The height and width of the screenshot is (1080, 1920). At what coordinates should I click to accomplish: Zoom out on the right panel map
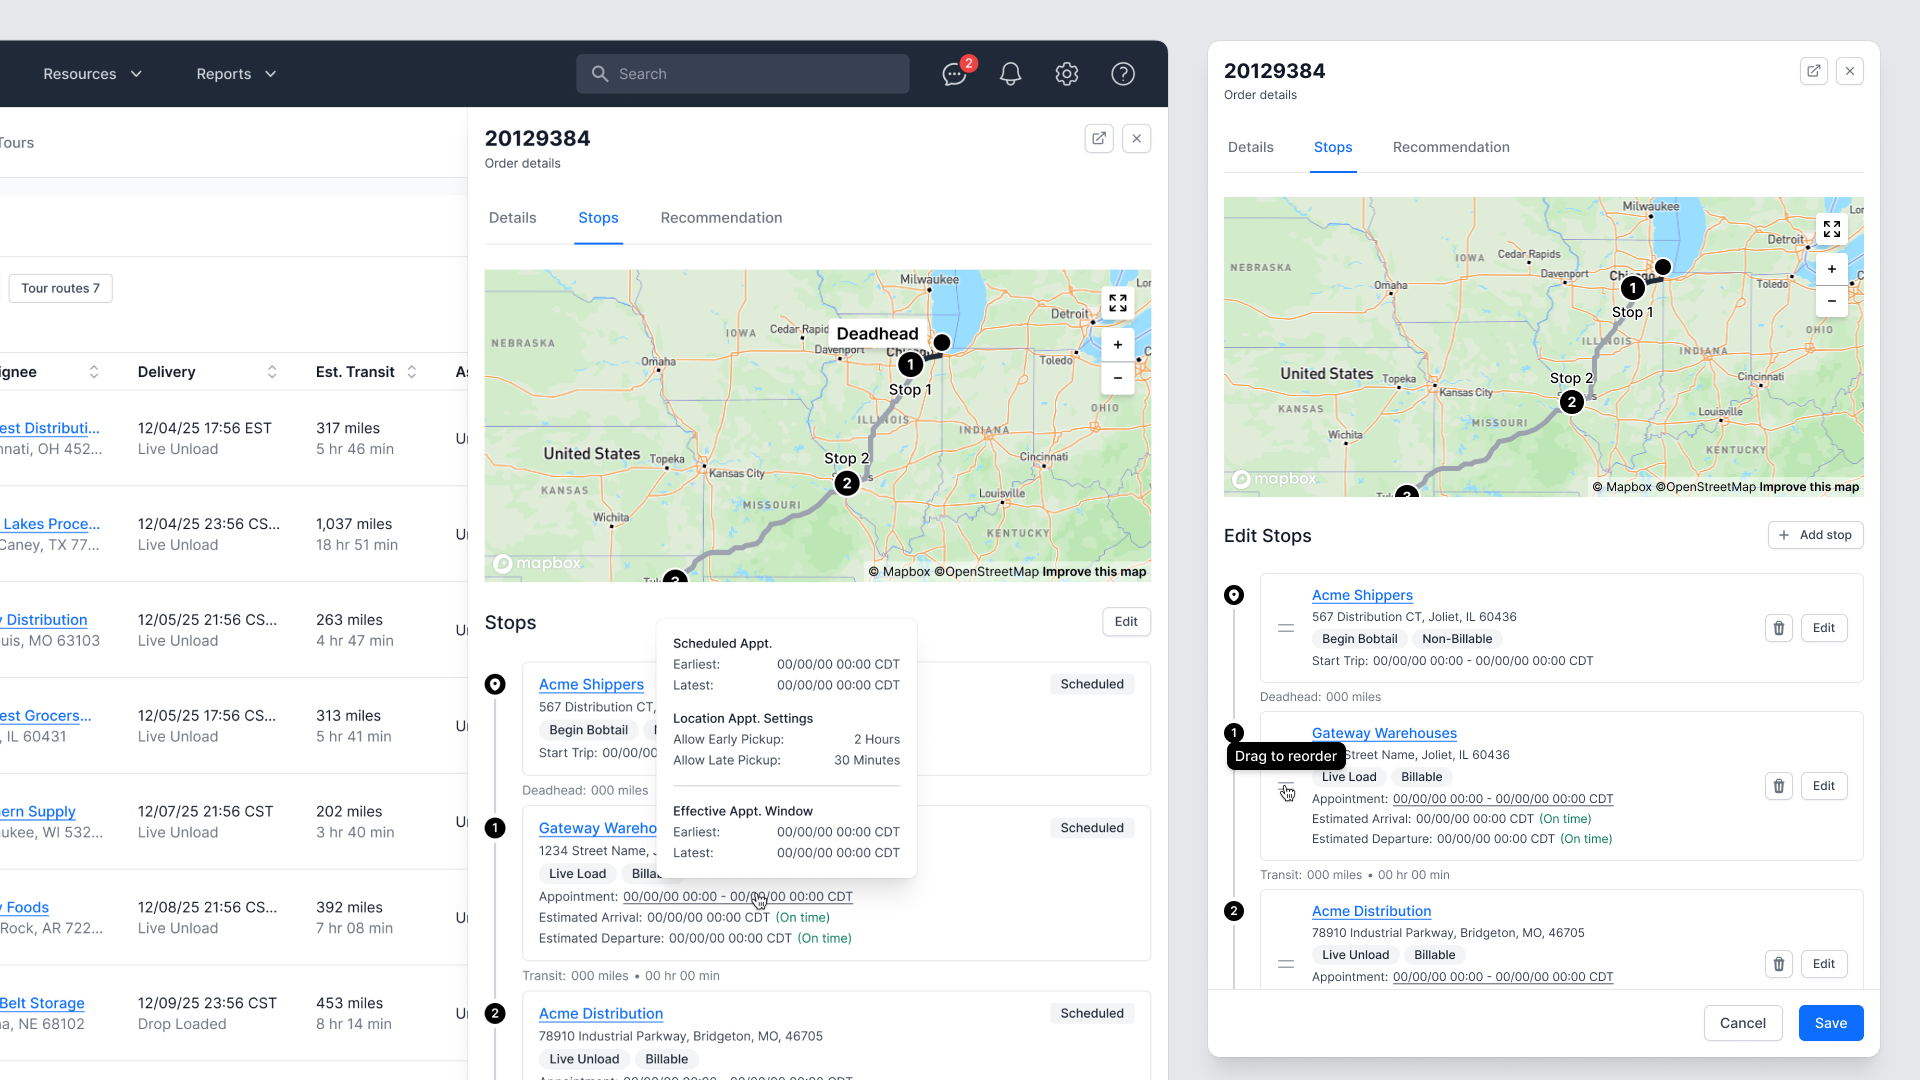pyautogui.click(x=1831, y=301)
